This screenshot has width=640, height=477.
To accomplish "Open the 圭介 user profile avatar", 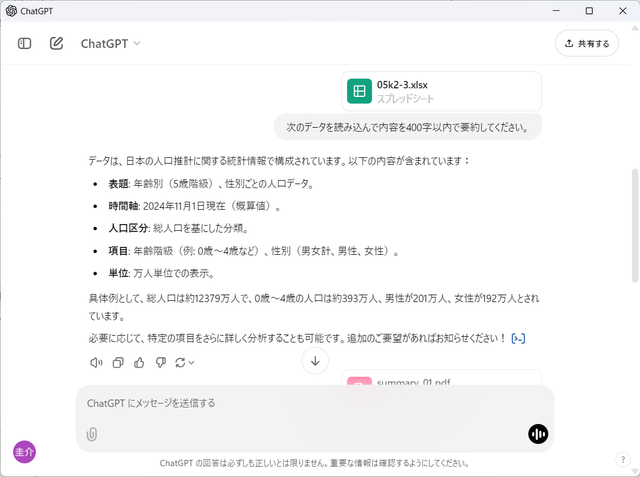I will tap(24, 452).
